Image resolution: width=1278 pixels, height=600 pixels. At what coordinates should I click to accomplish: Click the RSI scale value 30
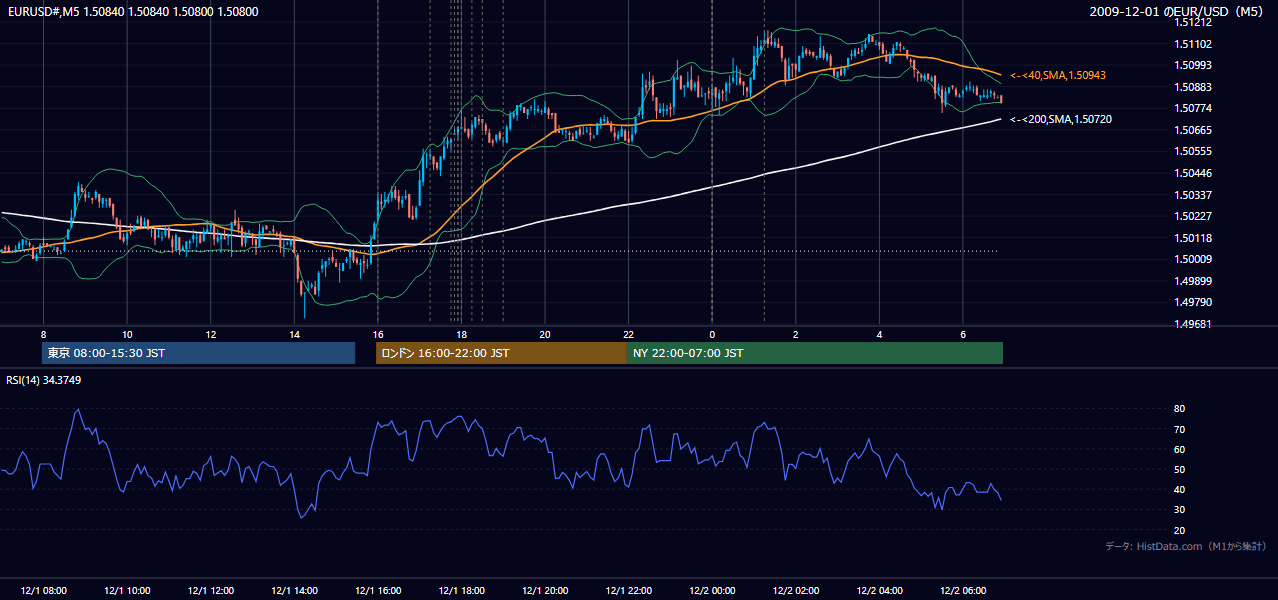(x=1180, y=510)
